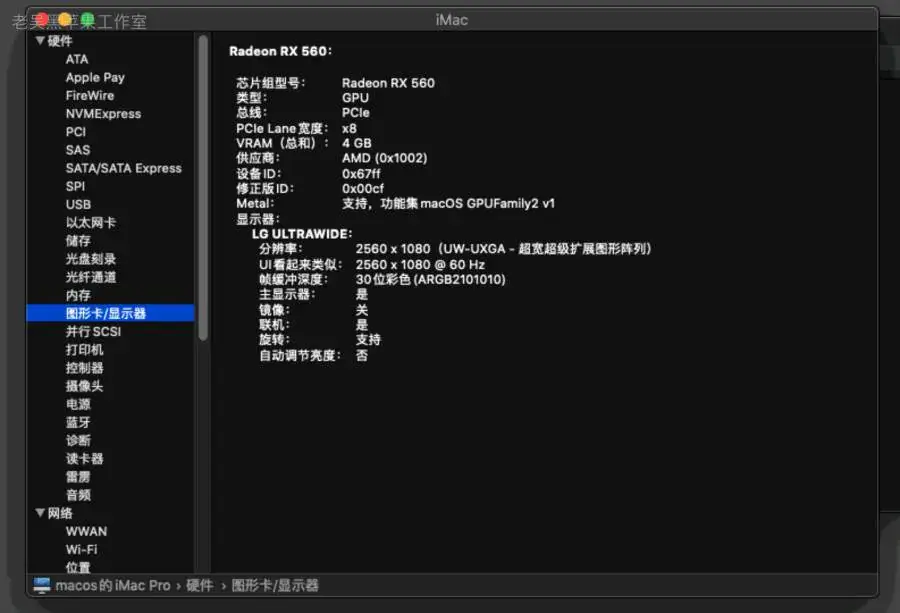Select ATA in the sidebar
Viewport: 900px width, 613px height.
[77, 59]
